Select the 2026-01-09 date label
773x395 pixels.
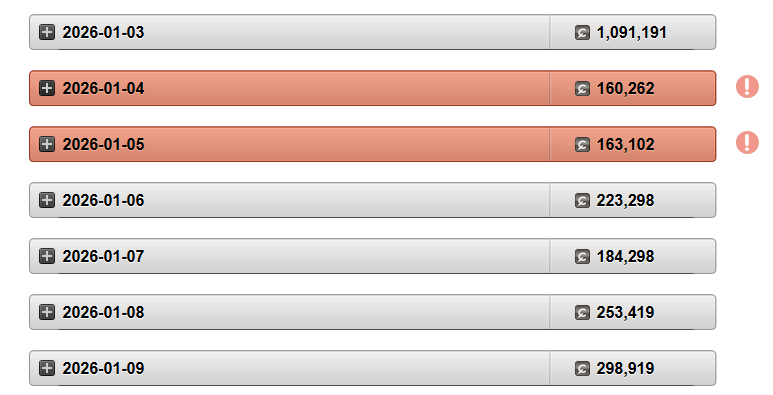point(104,368)
